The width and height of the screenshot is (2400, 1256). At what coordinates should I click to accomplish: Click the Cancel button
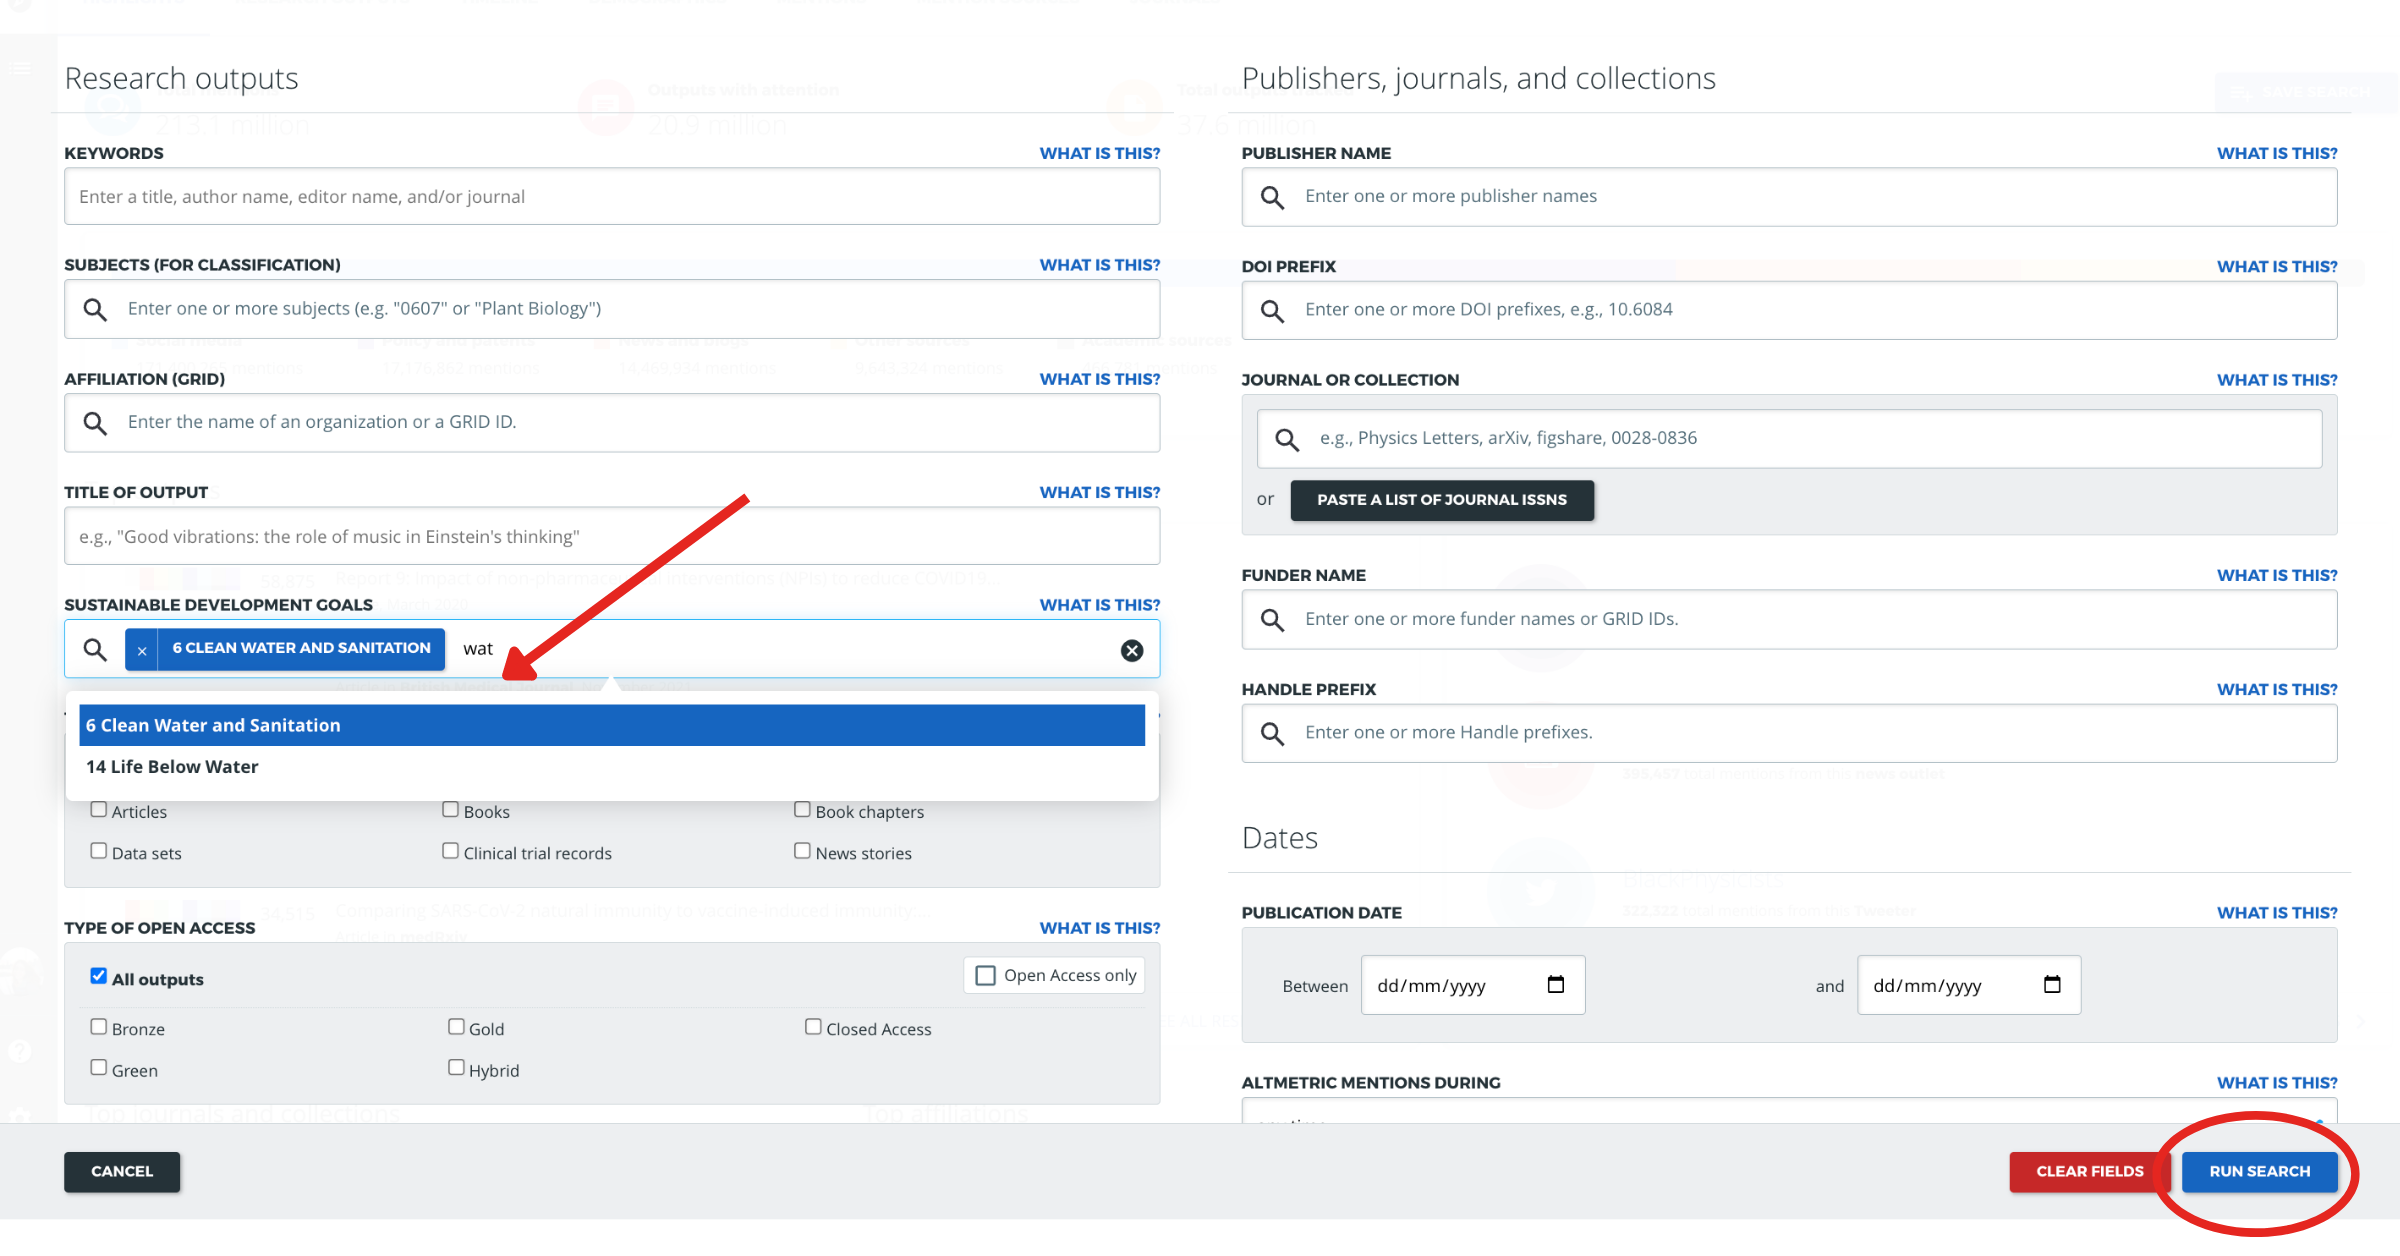tap(122, 1171)
